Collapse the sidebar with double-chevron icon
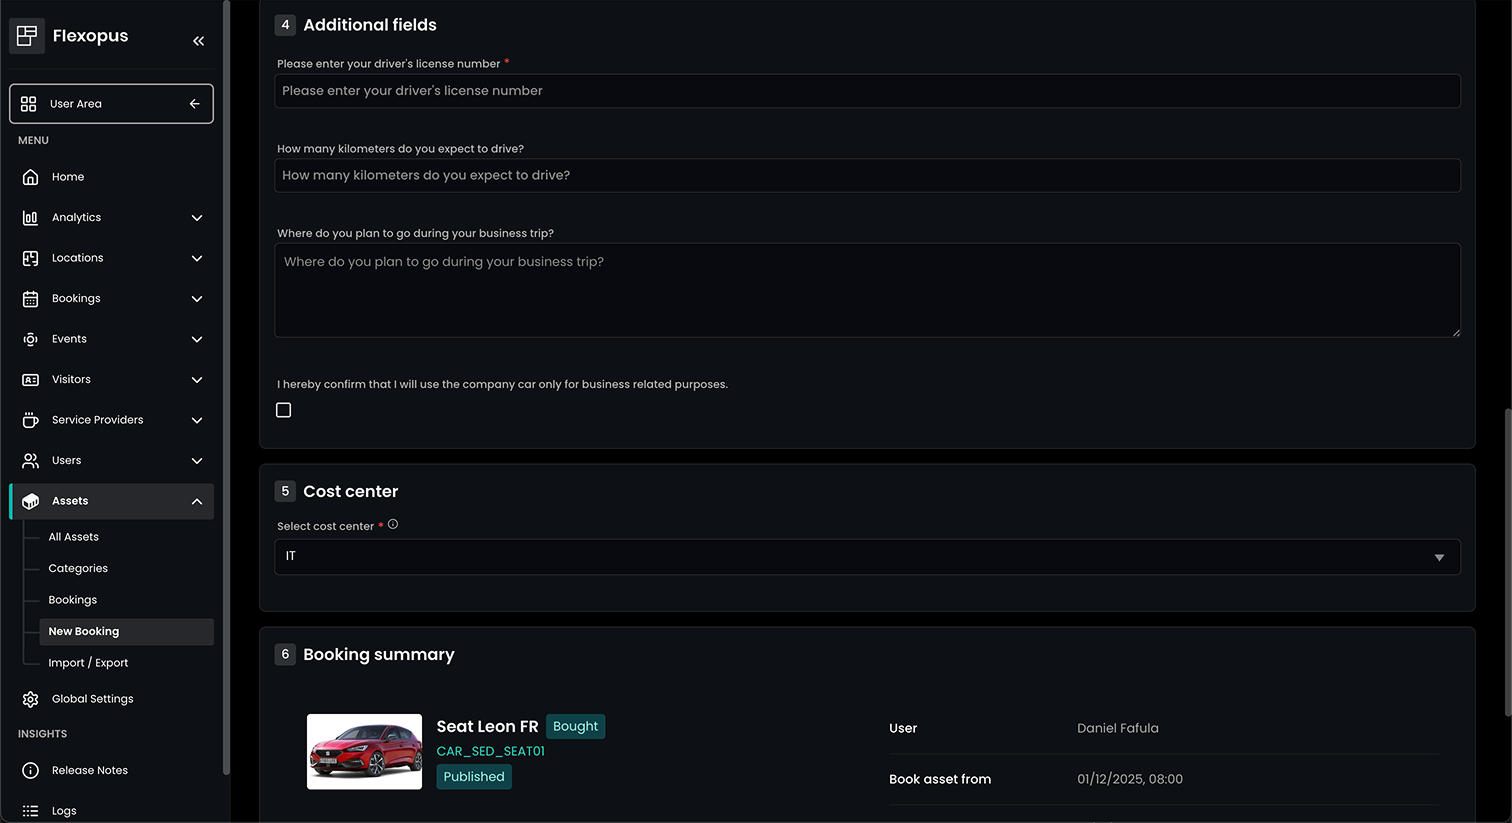 coord(198,41)
